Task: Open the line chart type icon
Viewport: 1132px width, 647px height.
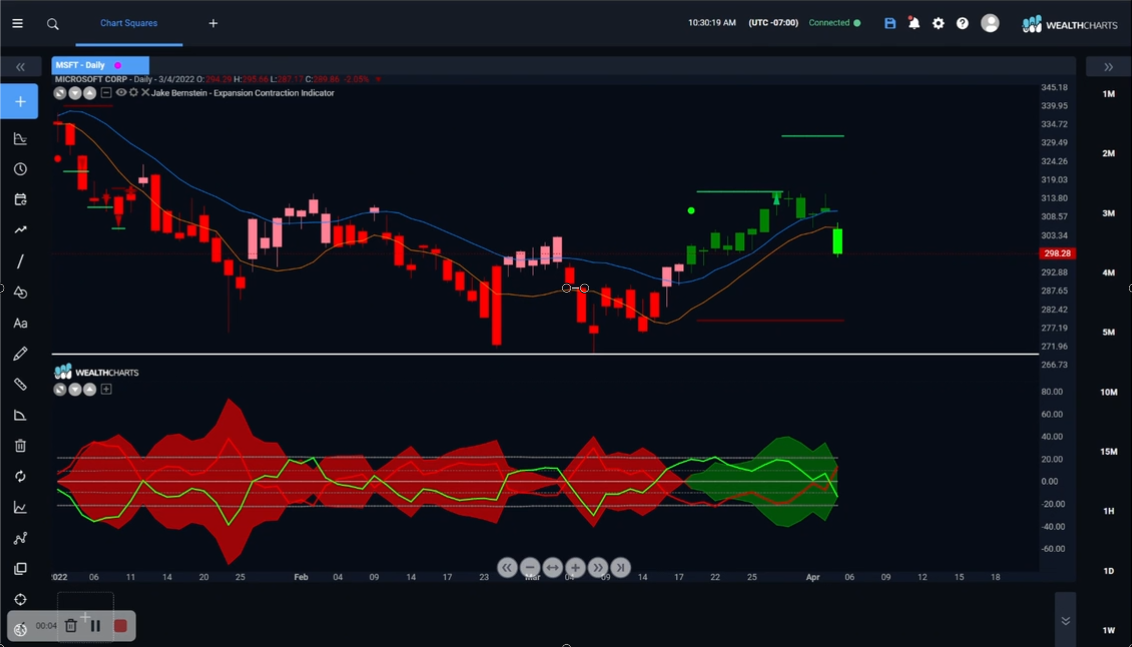Action: [x=20, y=508]
